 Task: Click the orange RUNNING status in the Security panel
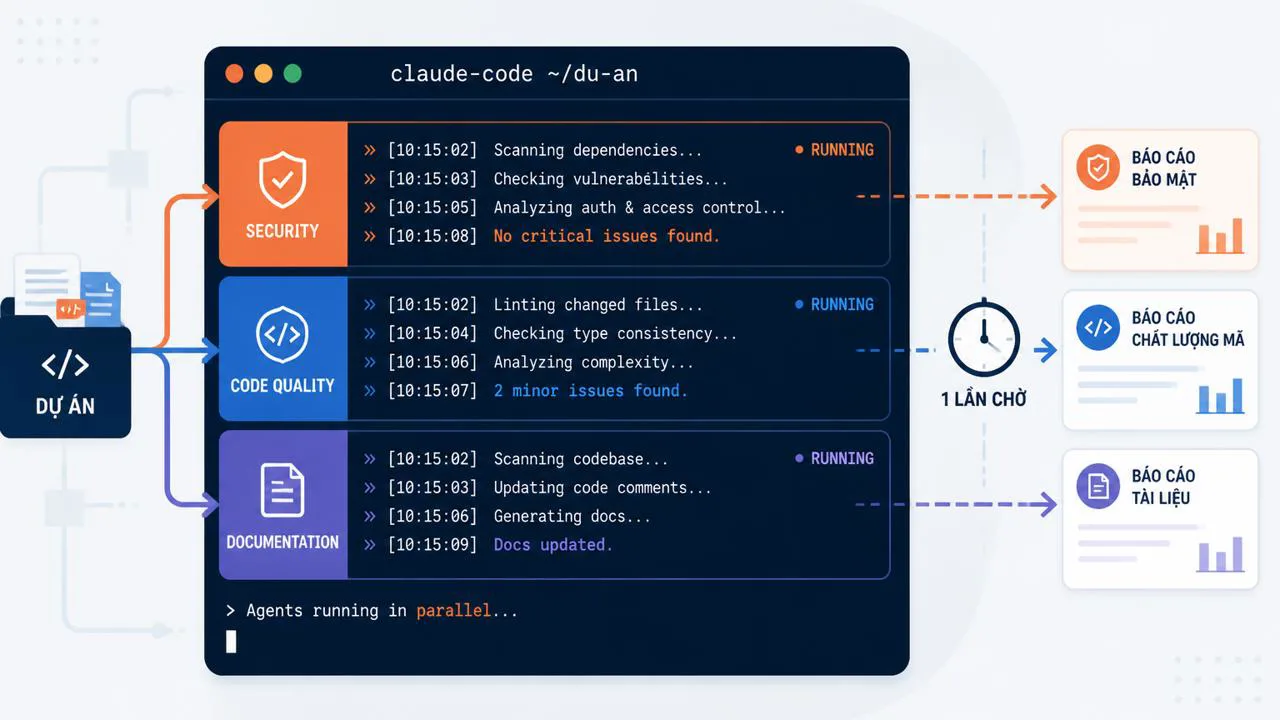click(x=834, y=150)
